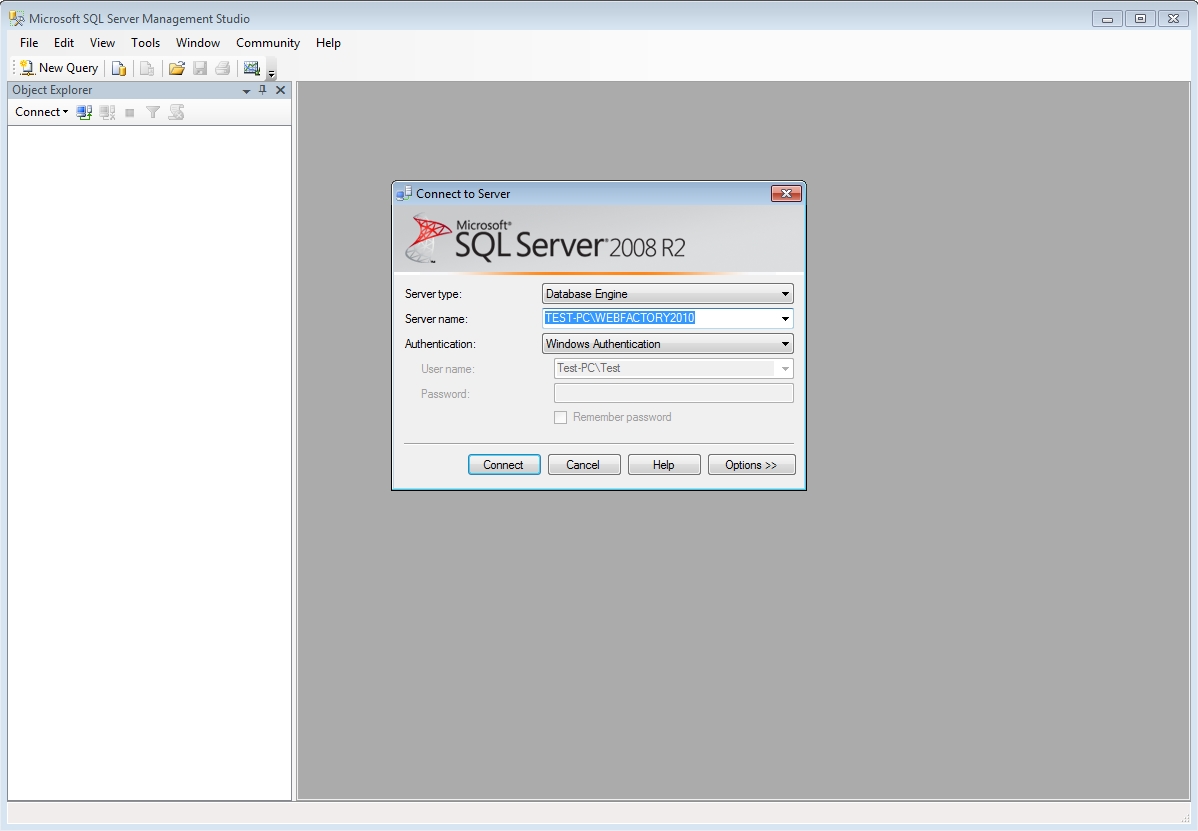
Task: Pin the Object Explorer panel
Action: coord(263,90)
